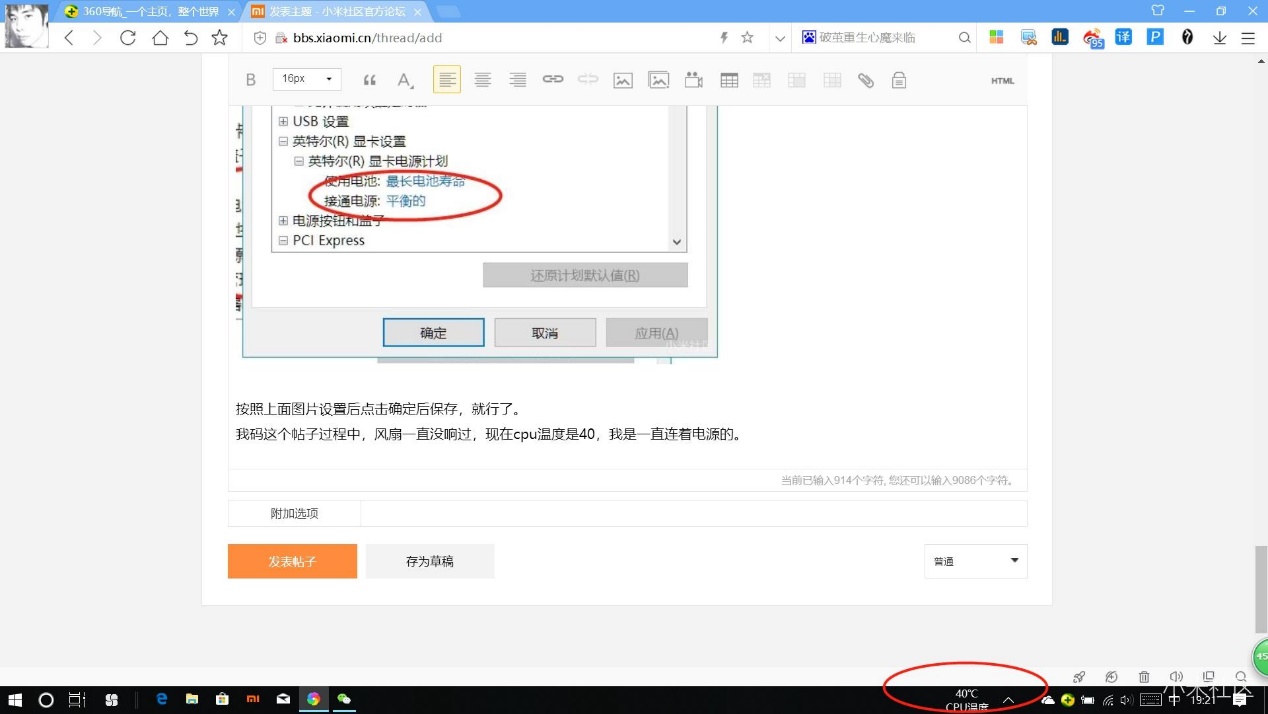Image resolution: width=1268 pixels, height=714 pixels.
Task: Click the trash icon in the browser status bar
Action: click(1144, 677)
